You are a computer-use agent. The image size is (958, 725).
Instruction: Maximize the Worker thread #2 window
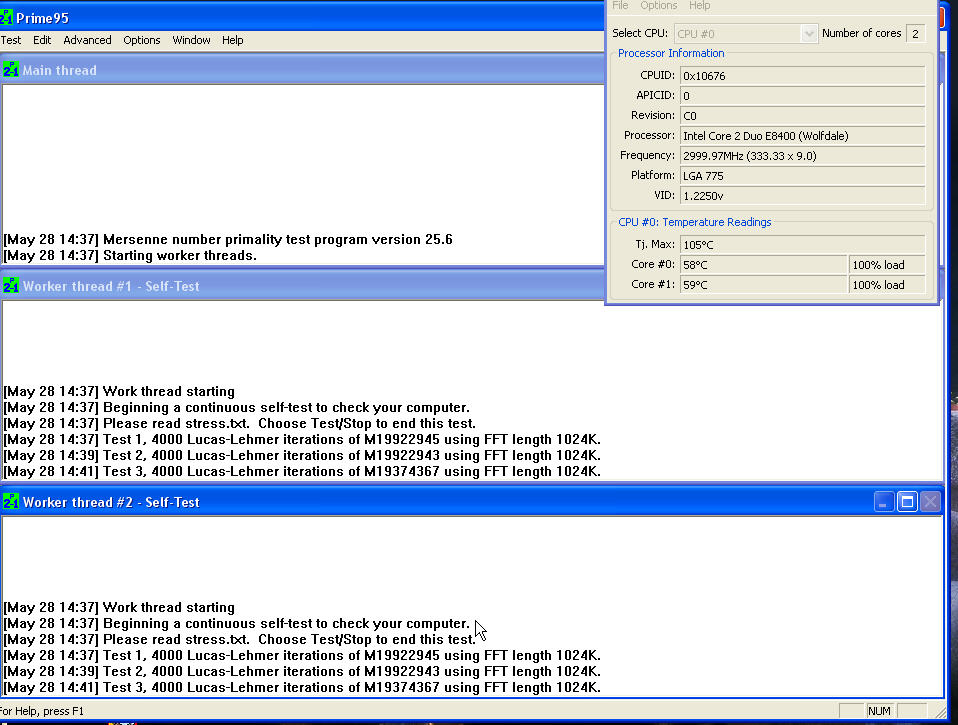tap(907, 502)
